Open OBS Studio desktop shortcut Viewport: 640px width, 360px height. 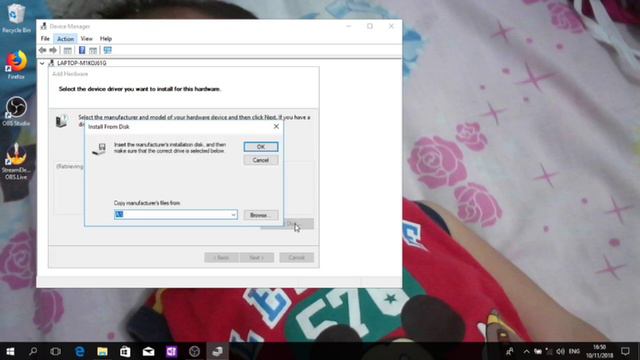(16, 111)
